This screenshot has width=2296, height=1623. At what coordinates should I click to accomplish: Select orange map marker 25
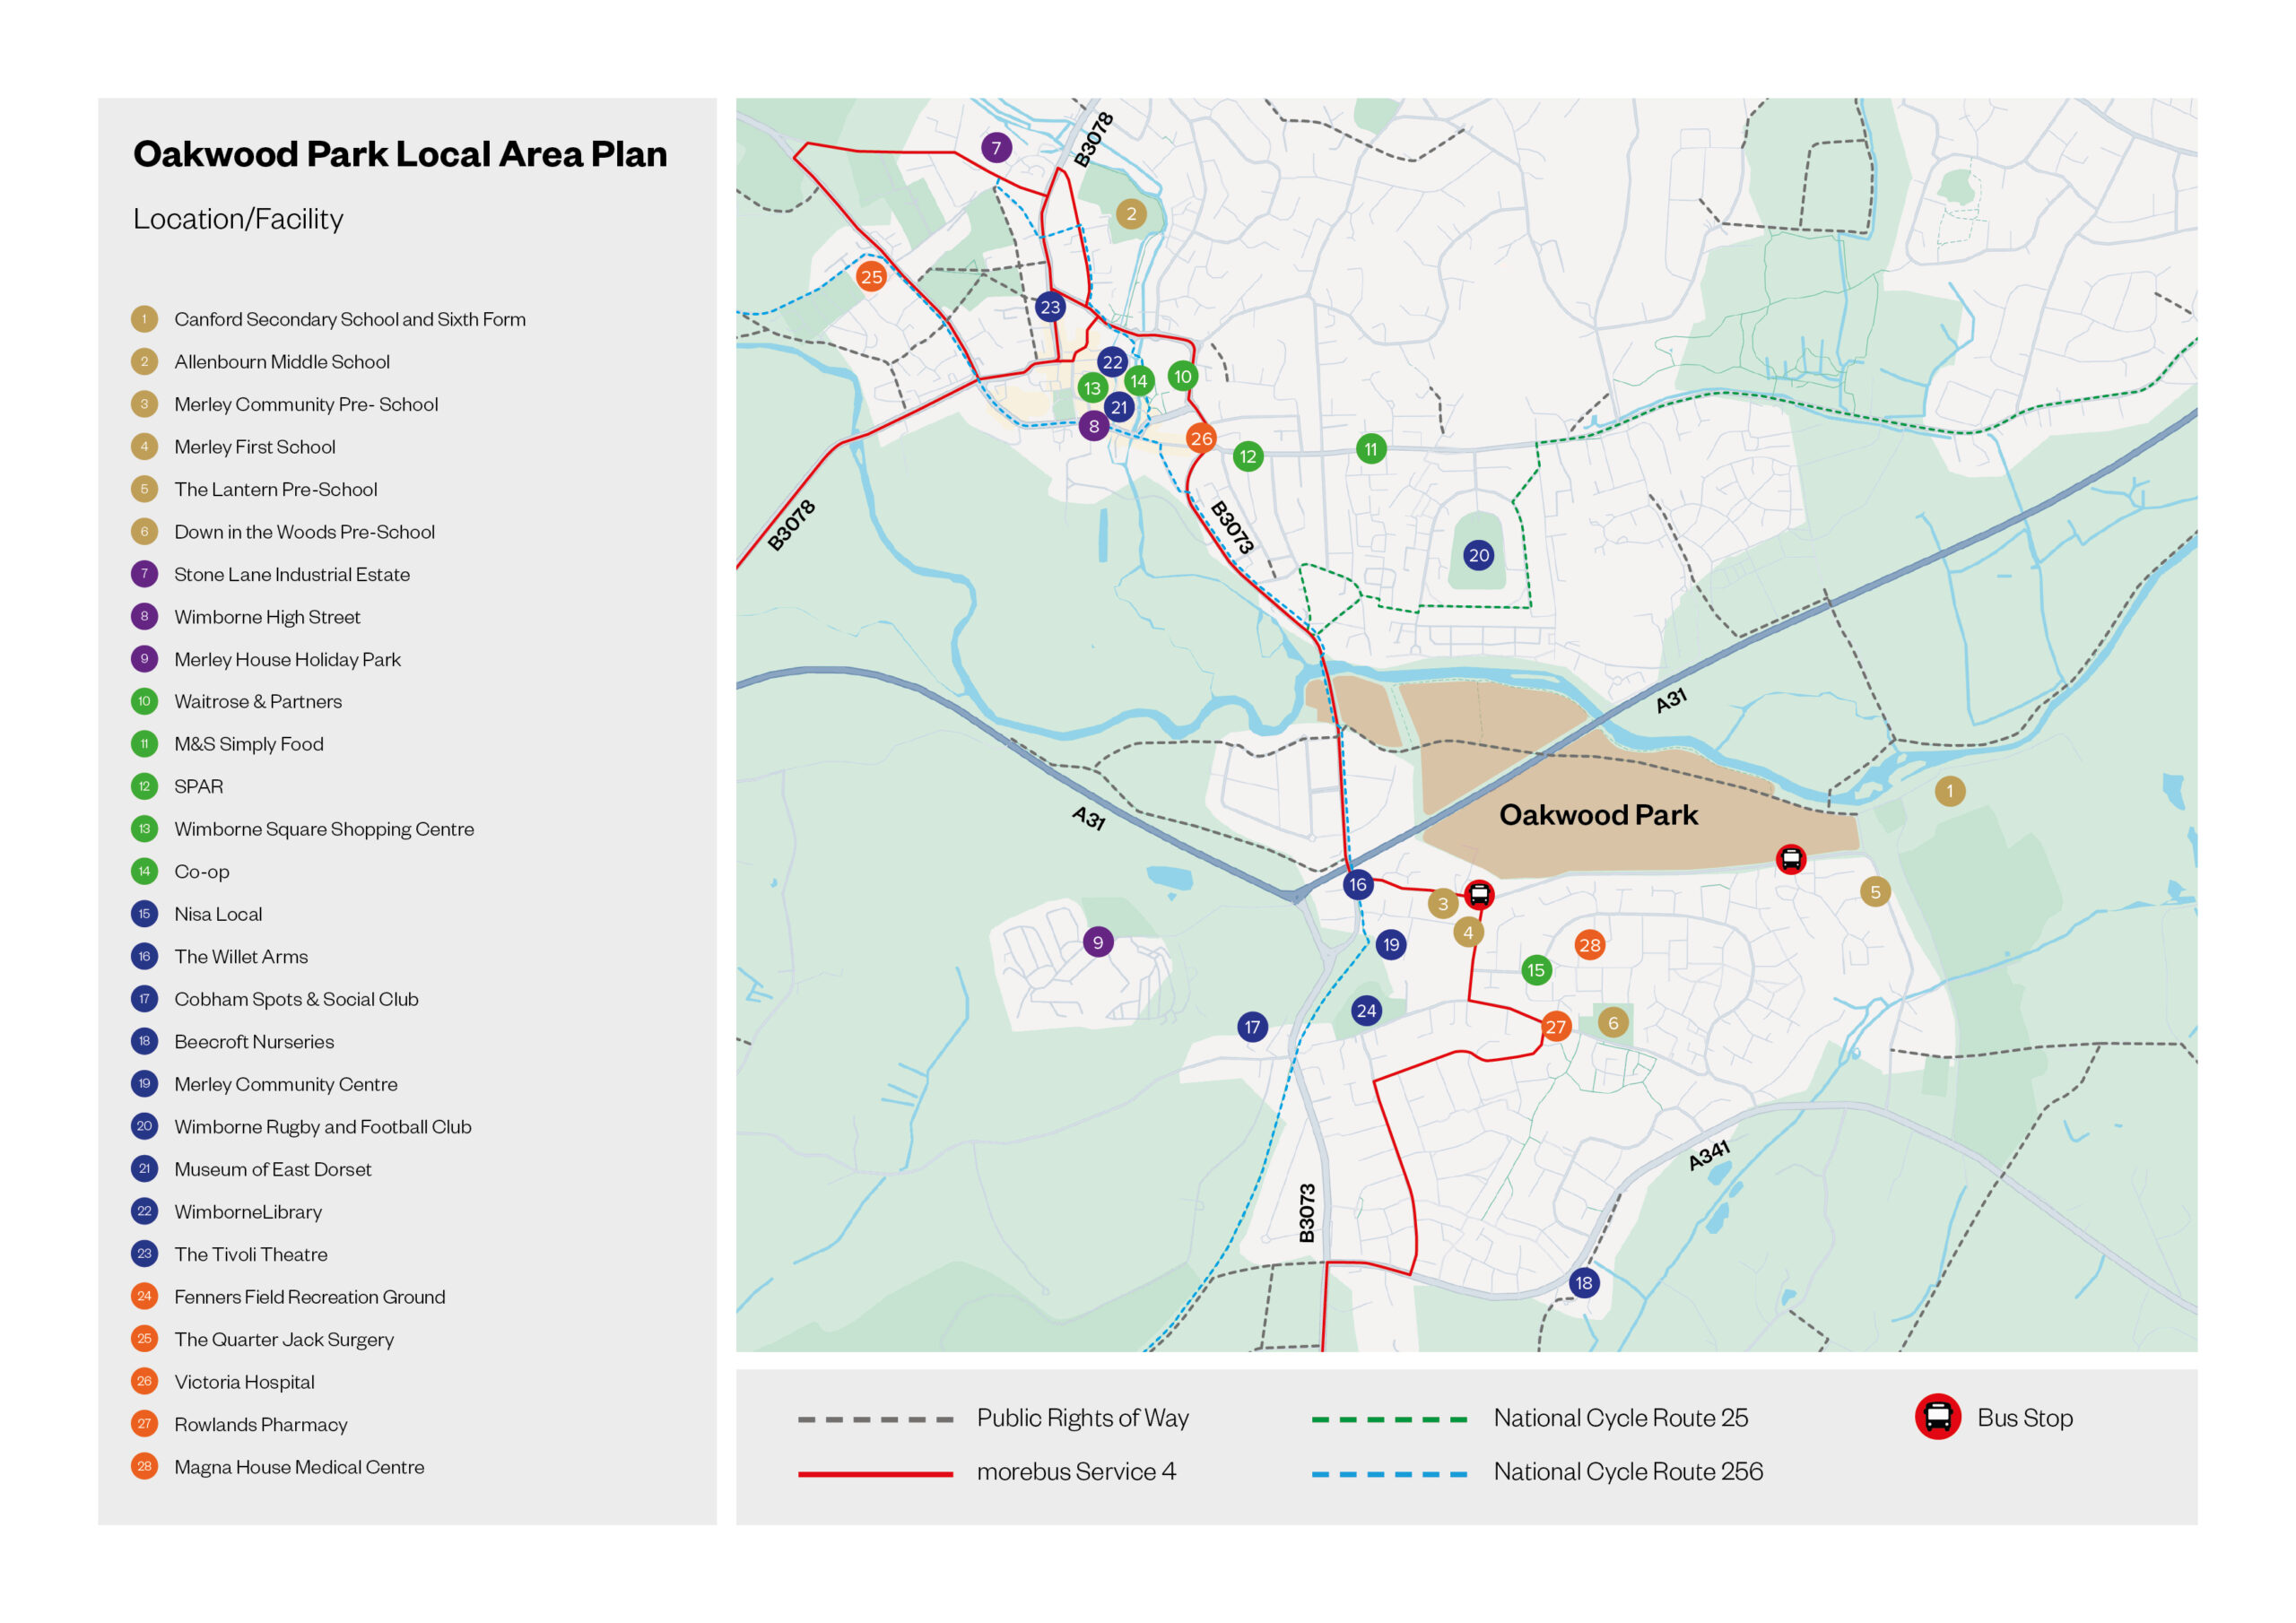[871, 276]
